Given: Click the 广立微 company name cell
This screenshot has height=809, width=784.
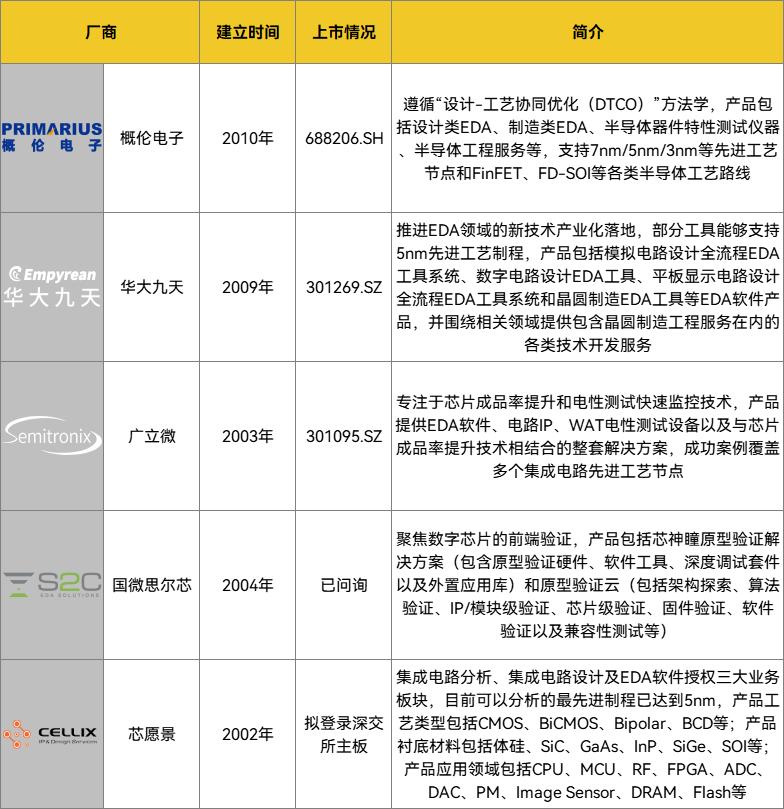Looking at the screenshot, I should coord(152,436).
